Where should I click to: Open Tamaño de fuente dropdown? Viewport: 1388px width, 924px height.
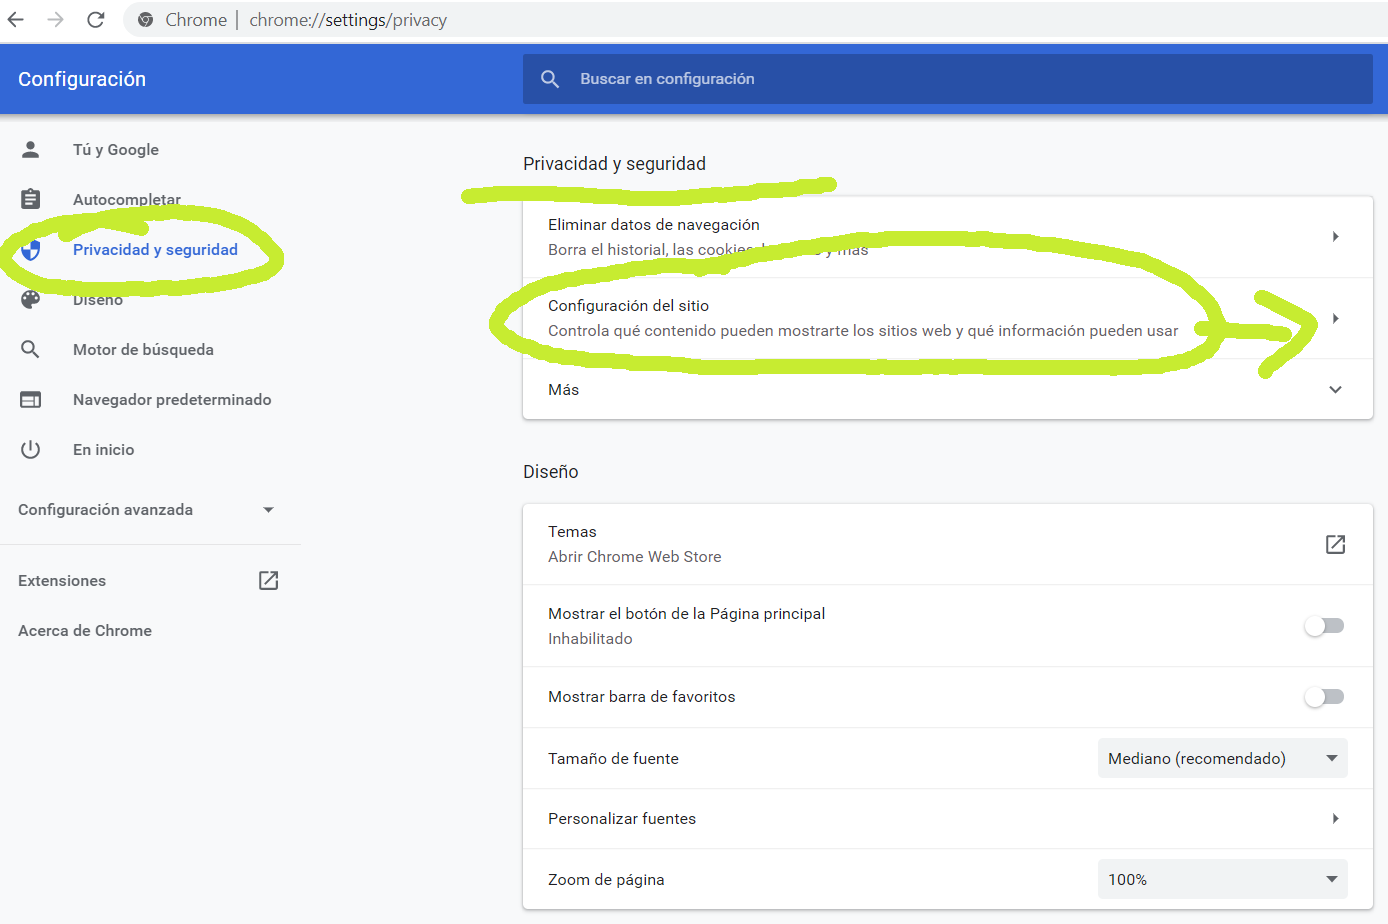pos(1222,758)
